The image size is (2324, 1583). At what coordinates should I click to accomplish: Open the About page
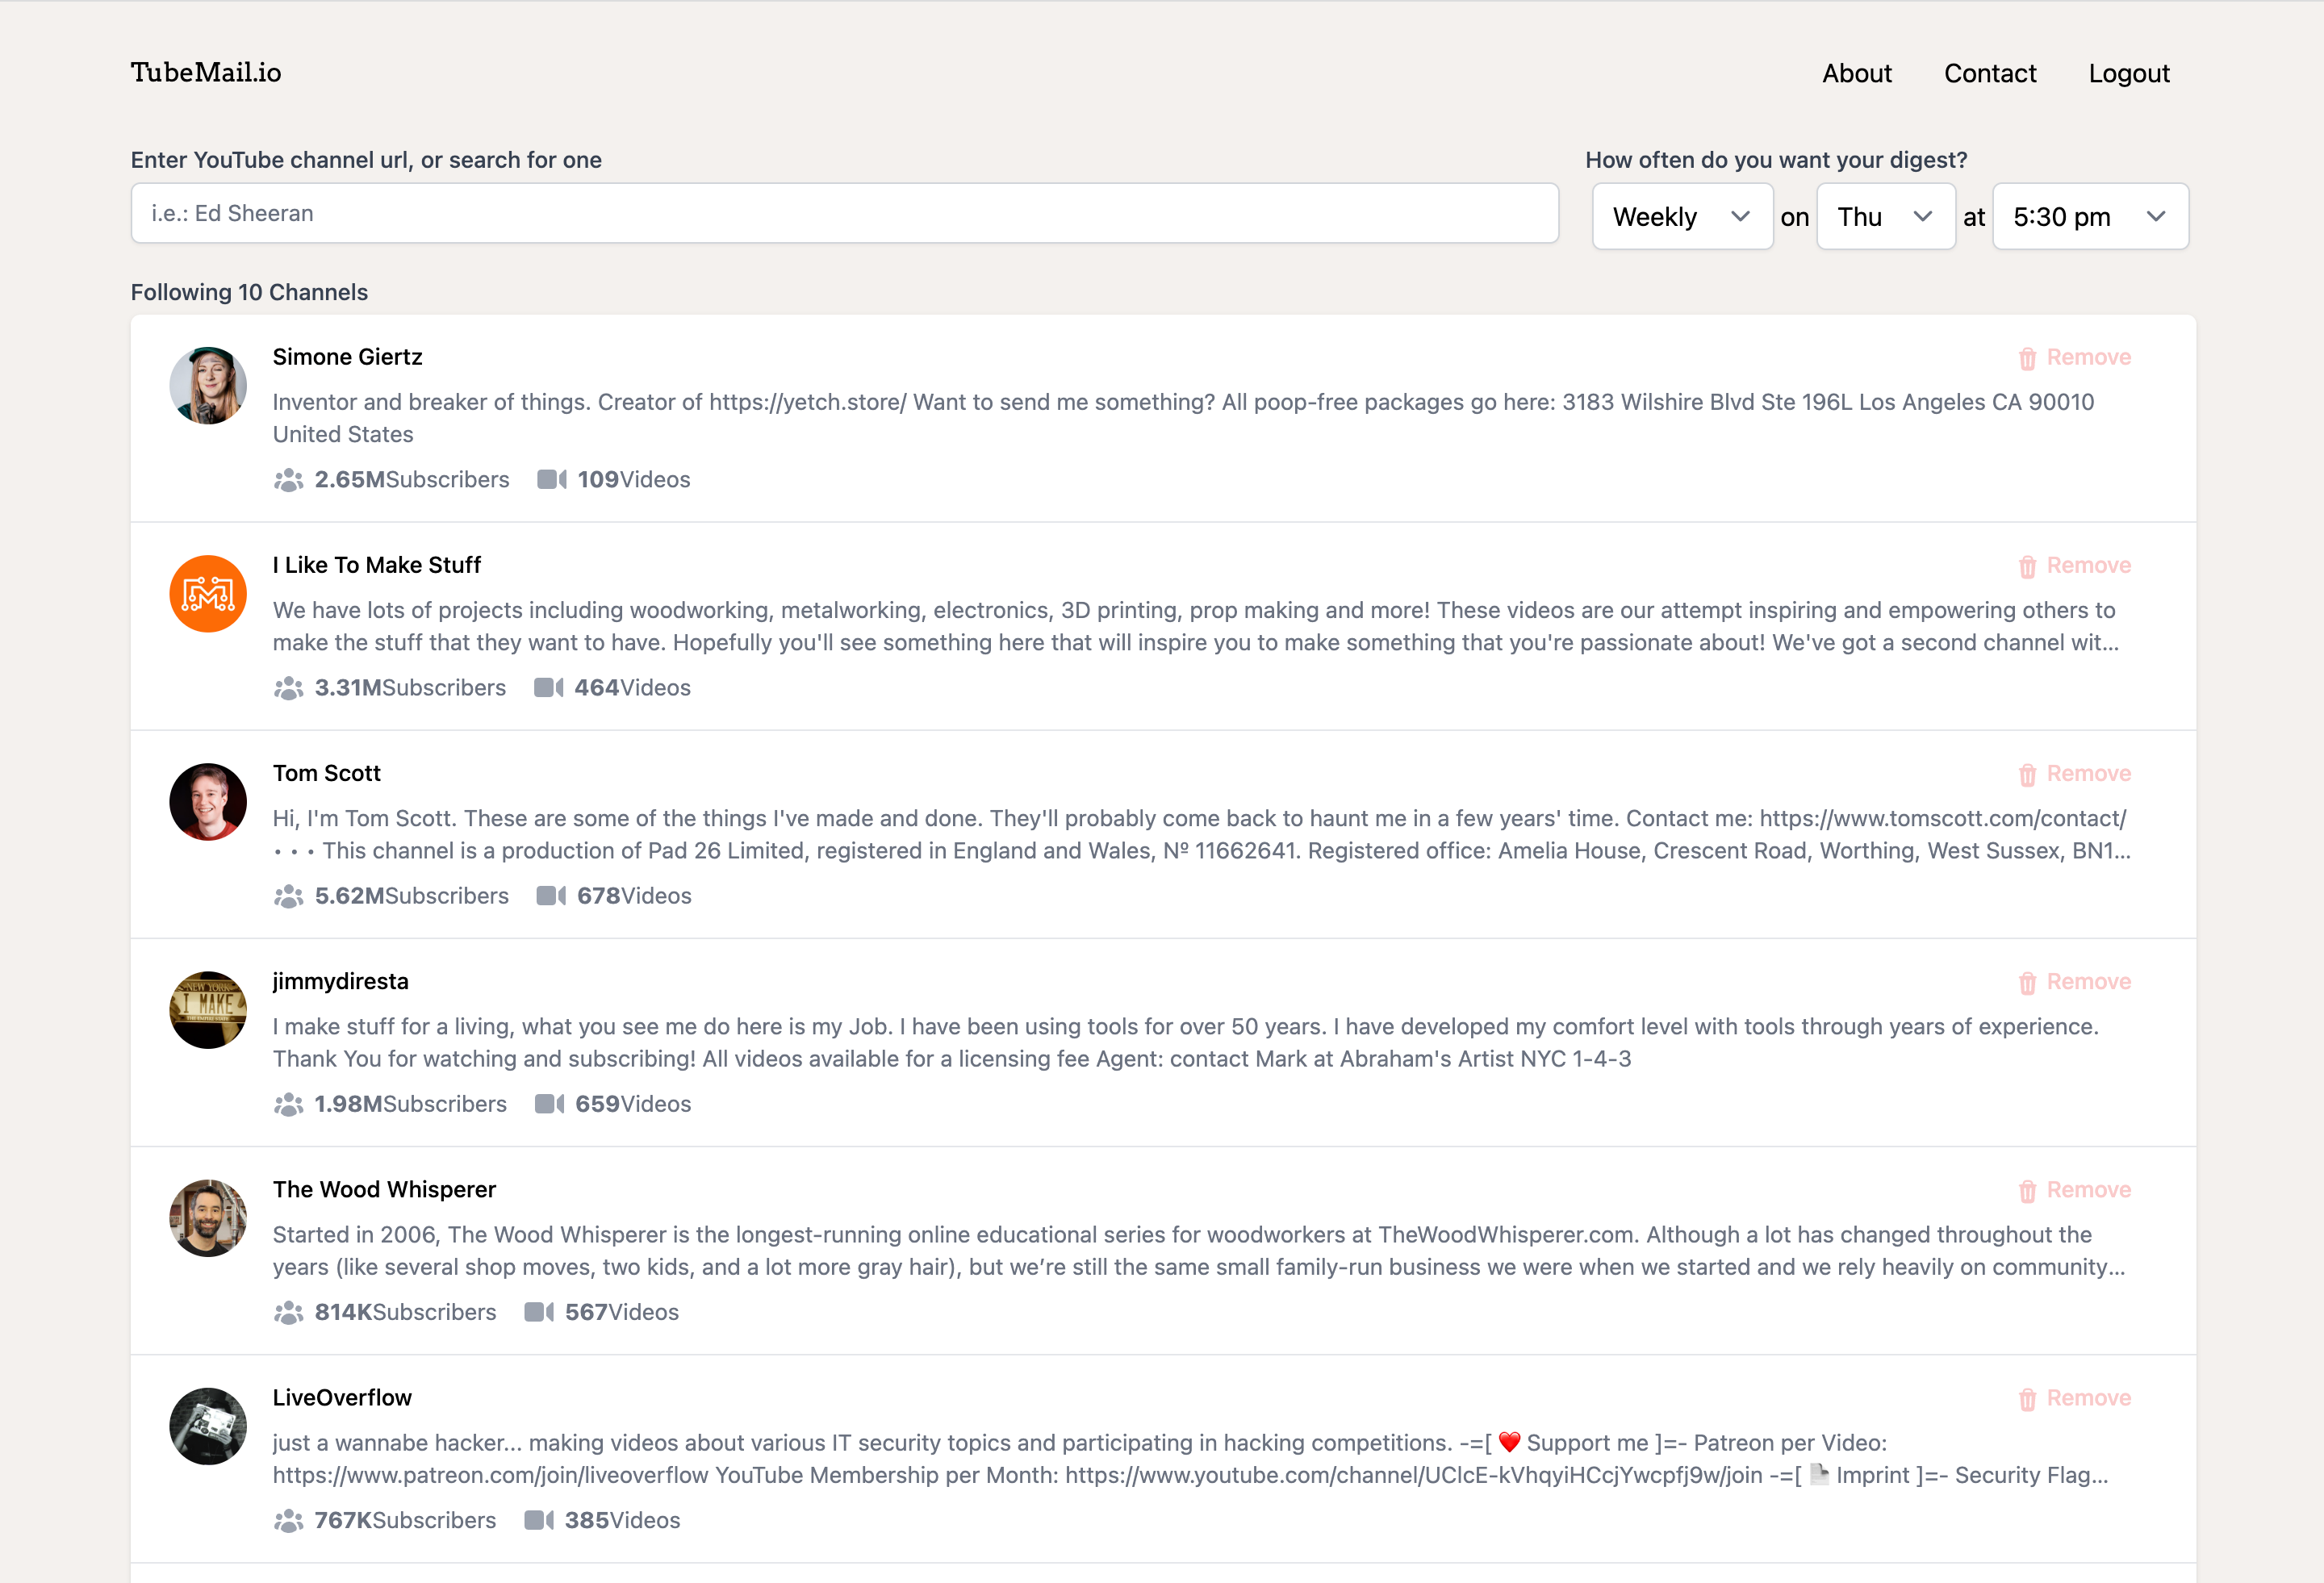1857,74
